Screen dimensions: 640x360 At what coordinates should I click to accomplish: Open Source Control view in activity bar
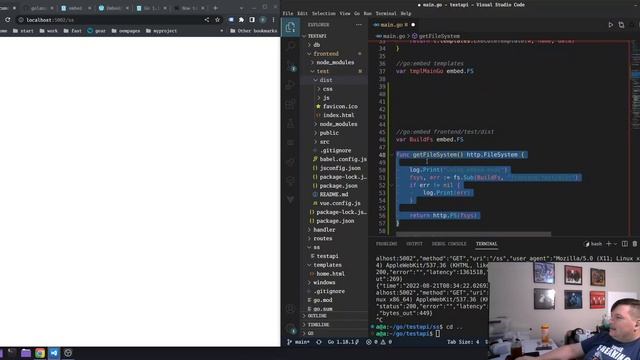point(291,65)
